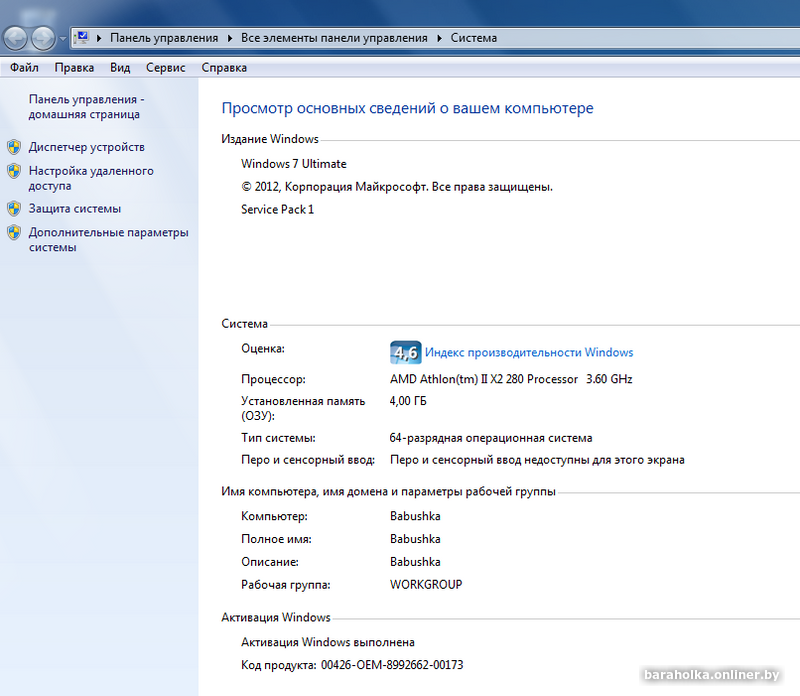This screenshot has width=800, height=696.
Task: Open Дополнительные параметры системы link
Action: (108, 240)
